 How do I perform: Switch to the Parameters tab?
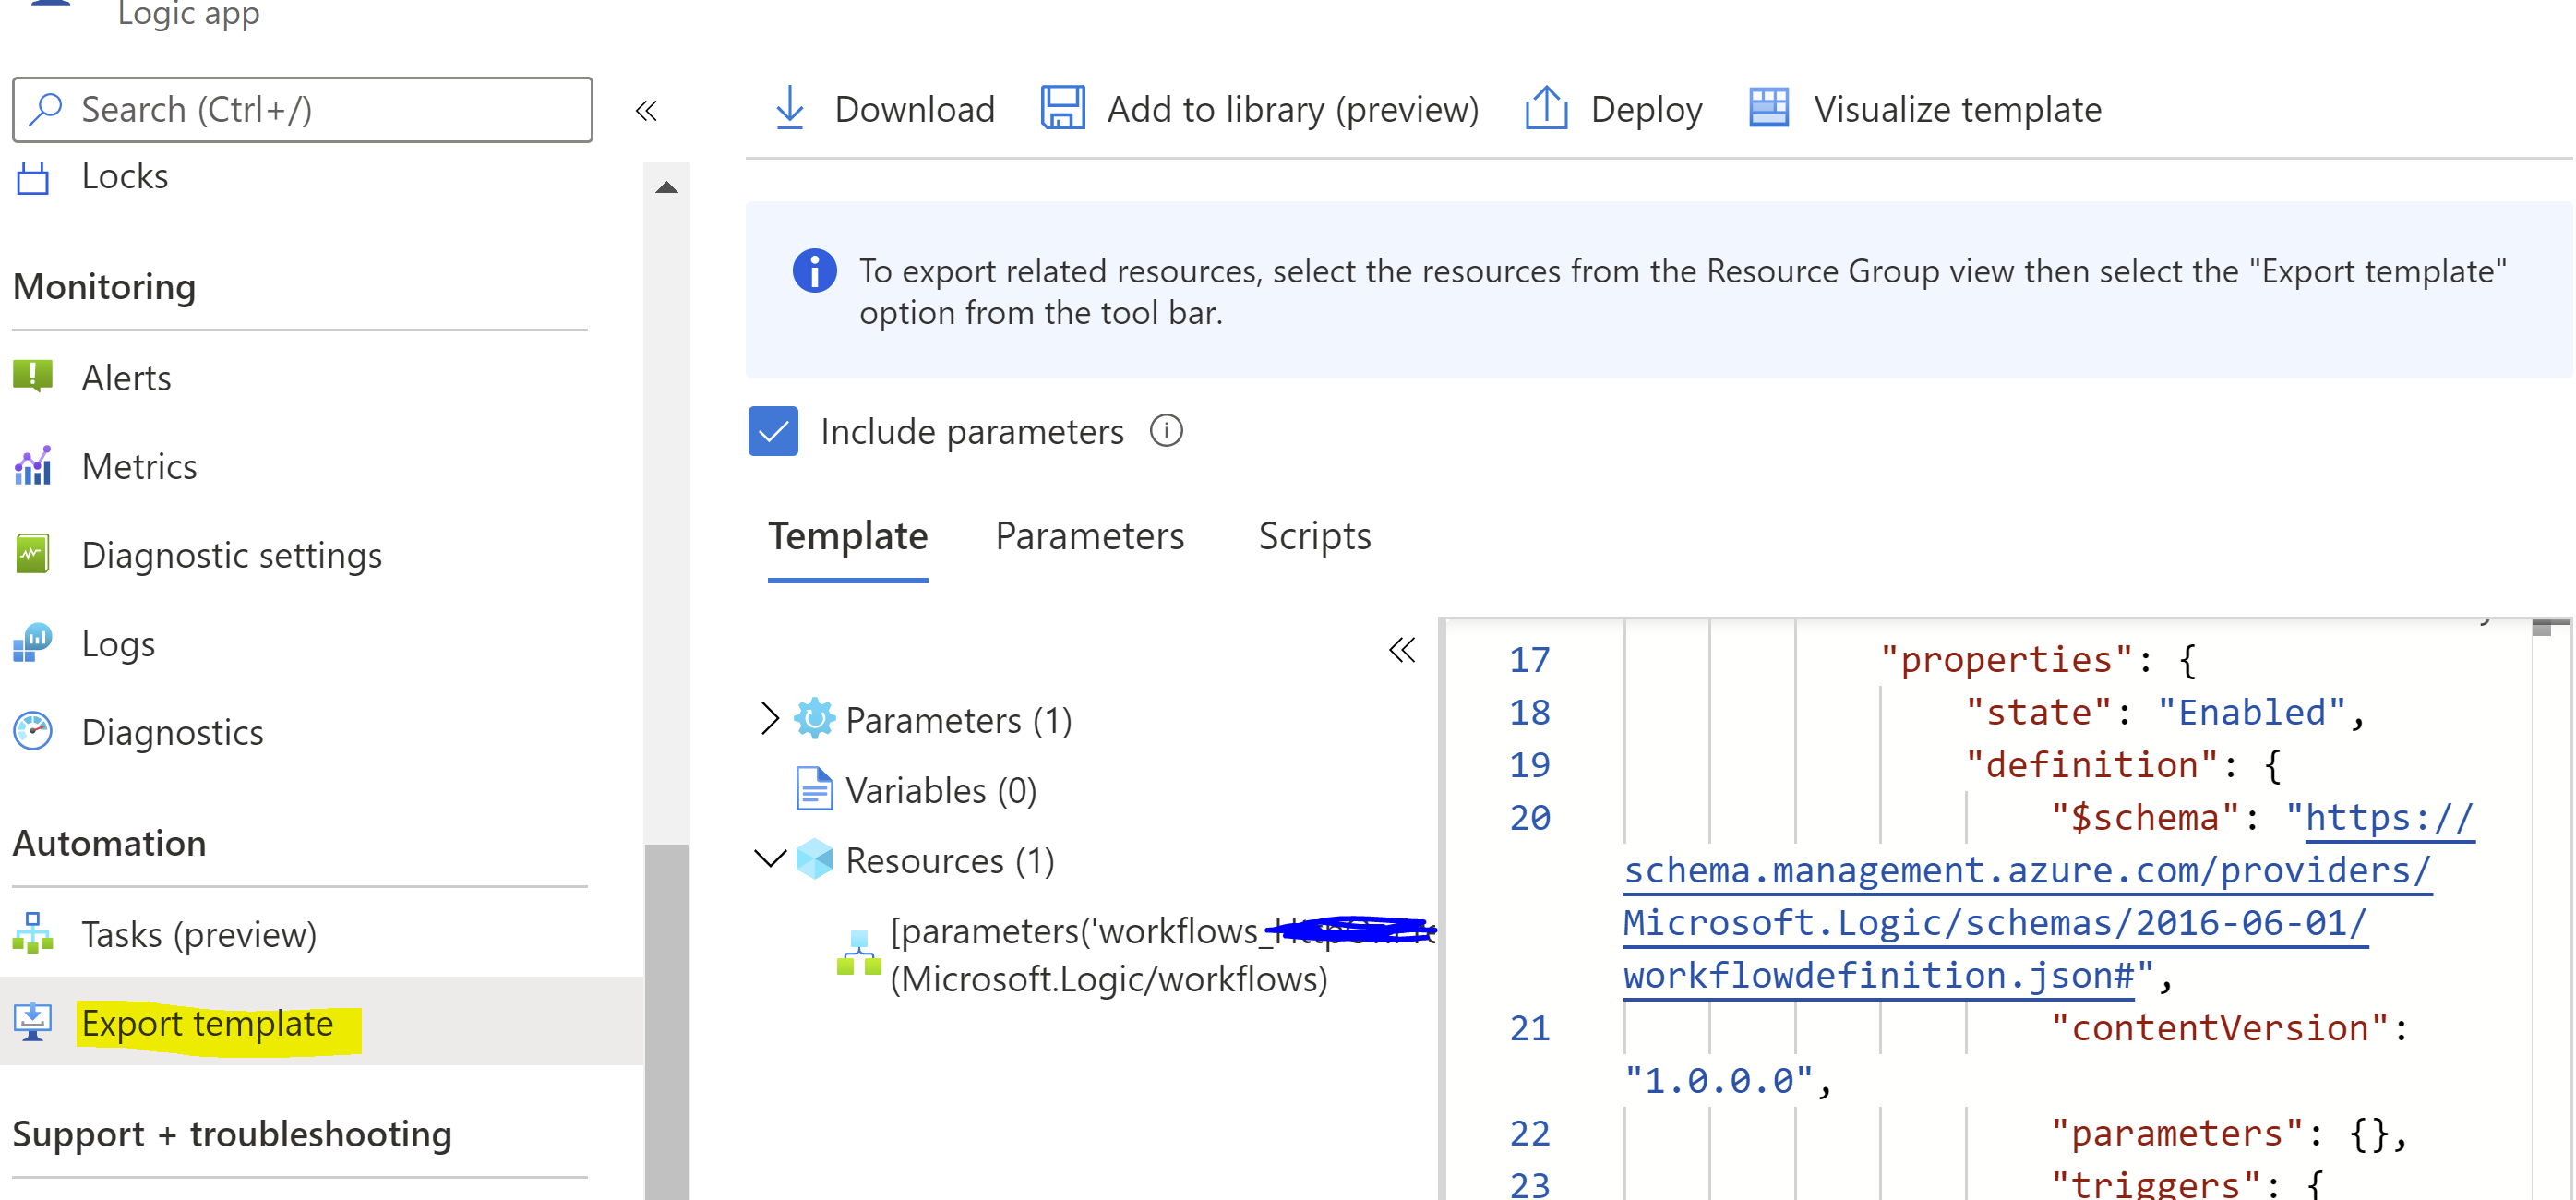pyautogui.click(x=1089, y=537)
